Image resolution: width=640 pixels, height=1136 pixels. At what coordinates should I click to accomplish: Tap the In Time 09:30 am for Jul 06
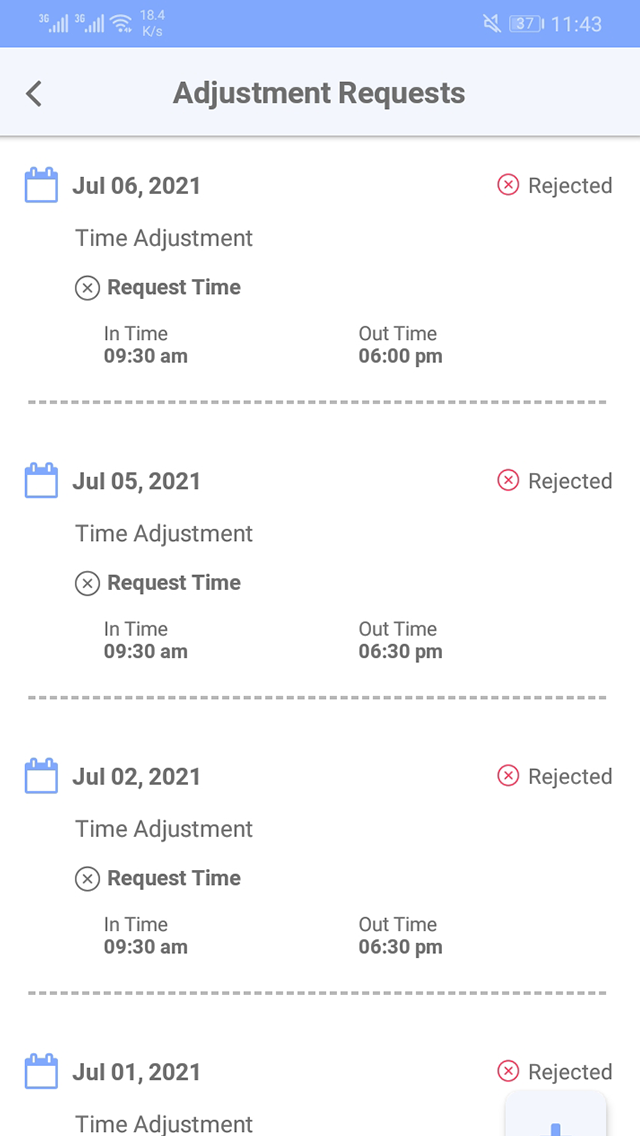(147, 356)
